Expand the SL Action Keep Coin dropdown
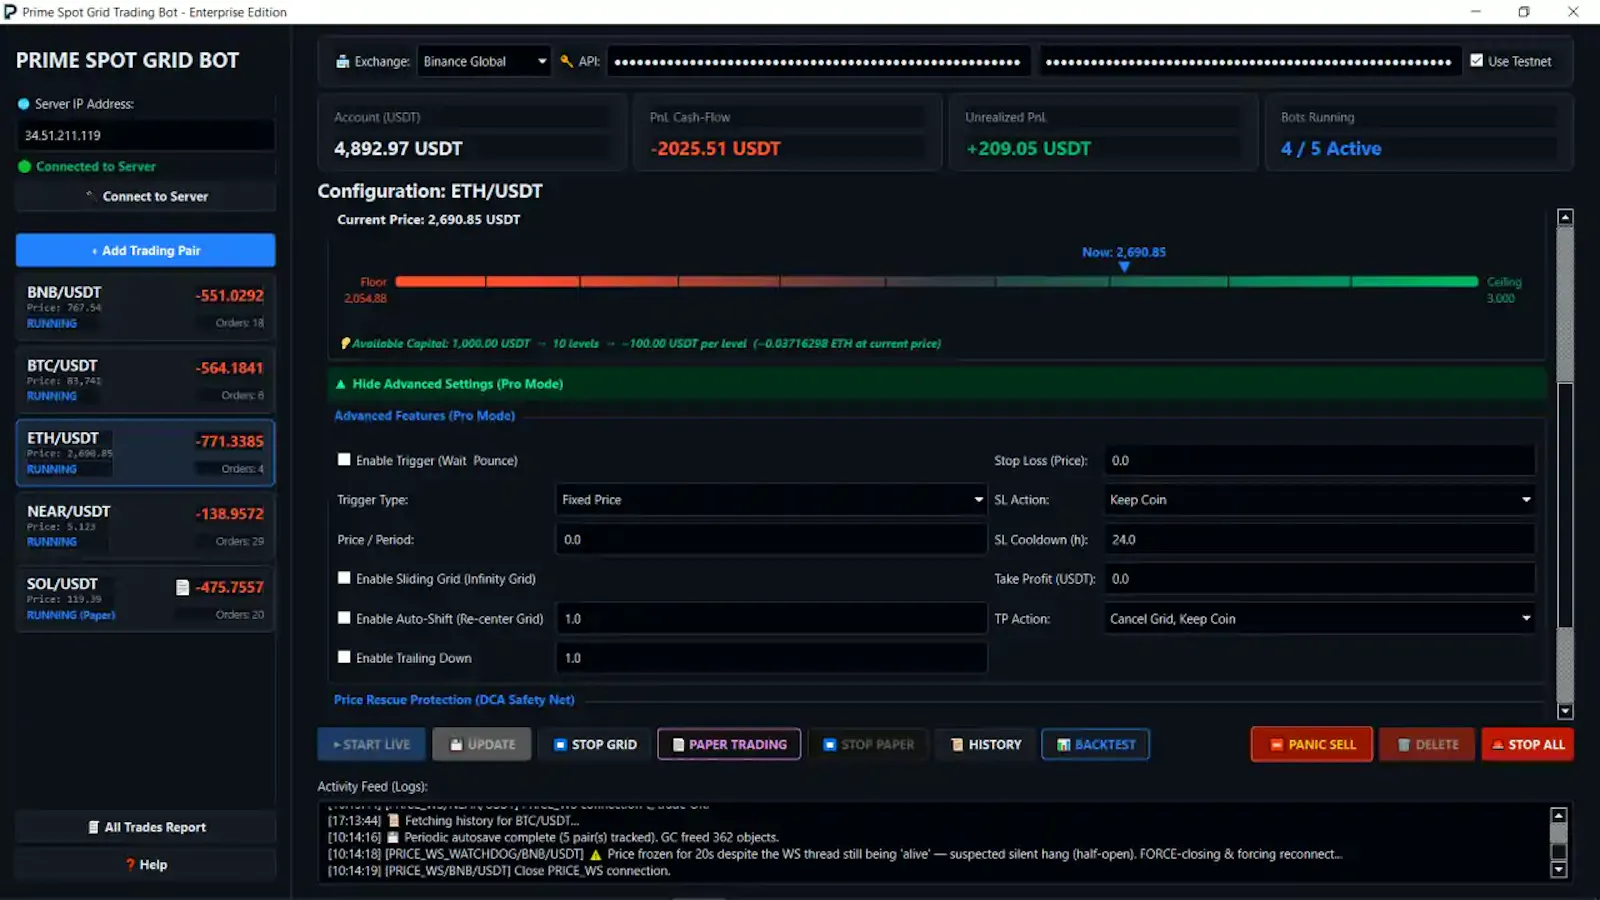 click(x=1319, y=500)
